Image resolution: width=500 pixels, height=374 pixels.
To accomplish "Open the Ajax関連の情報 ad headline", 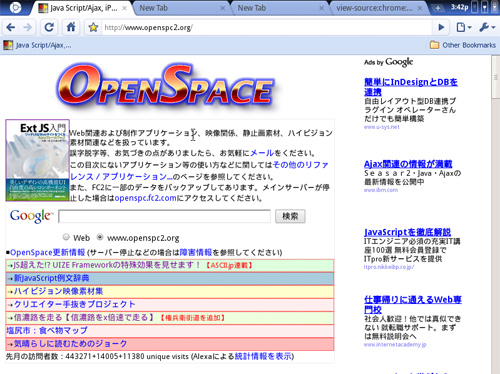I will point(408,164).
